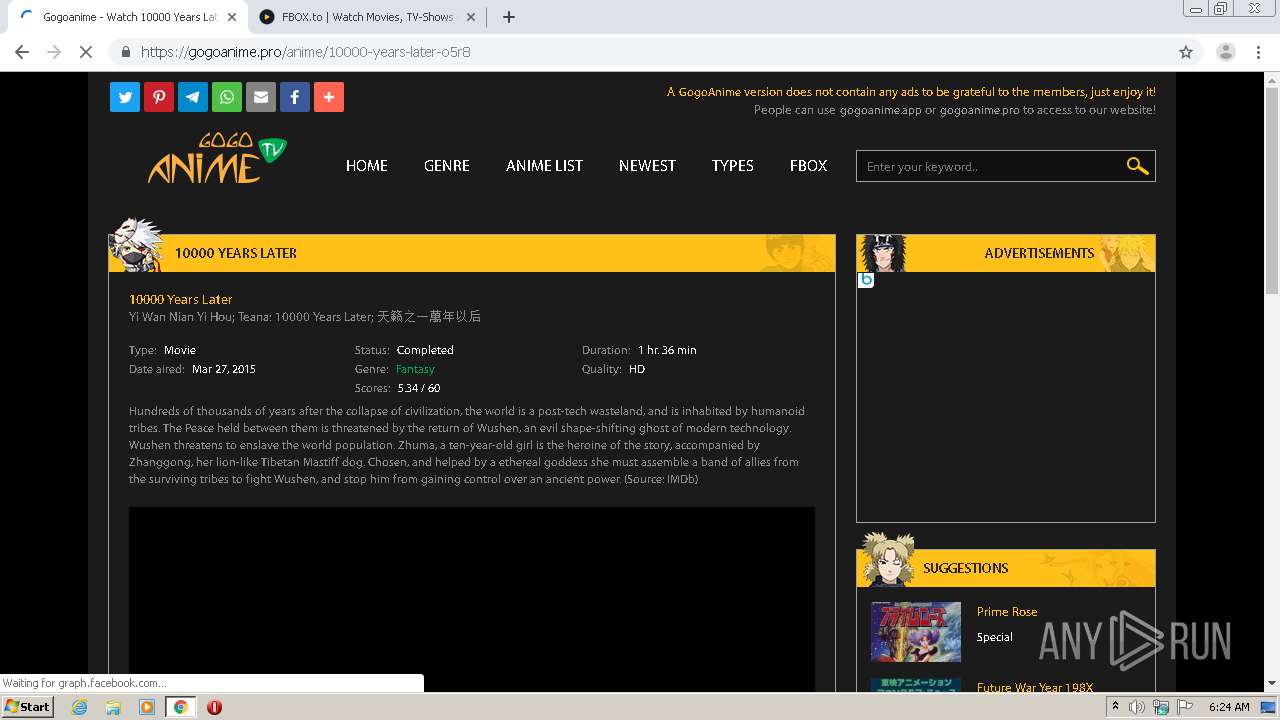Close the Gogoanime tab
This screenshot has height=720, width=1280.
[x=233, y=17]
